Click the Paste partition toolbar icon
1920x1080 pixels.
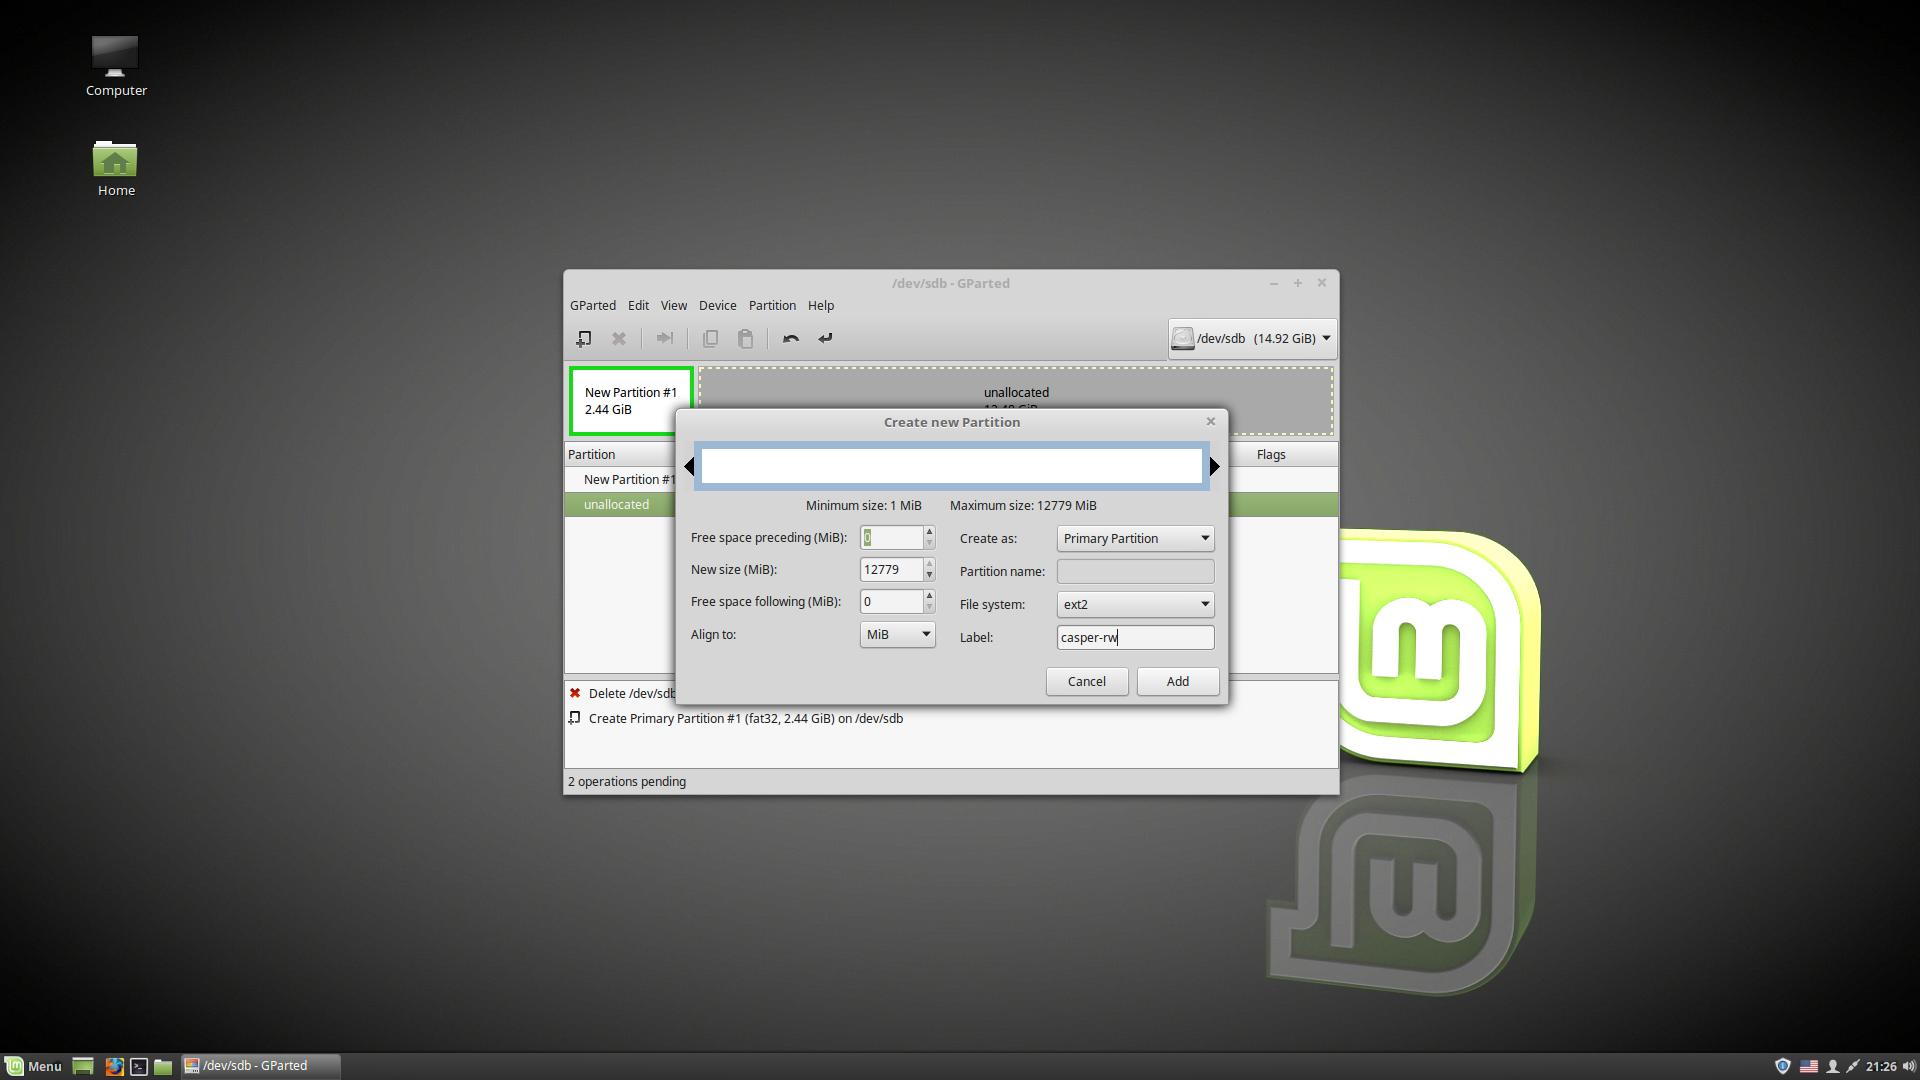click(x=745, y=339)
